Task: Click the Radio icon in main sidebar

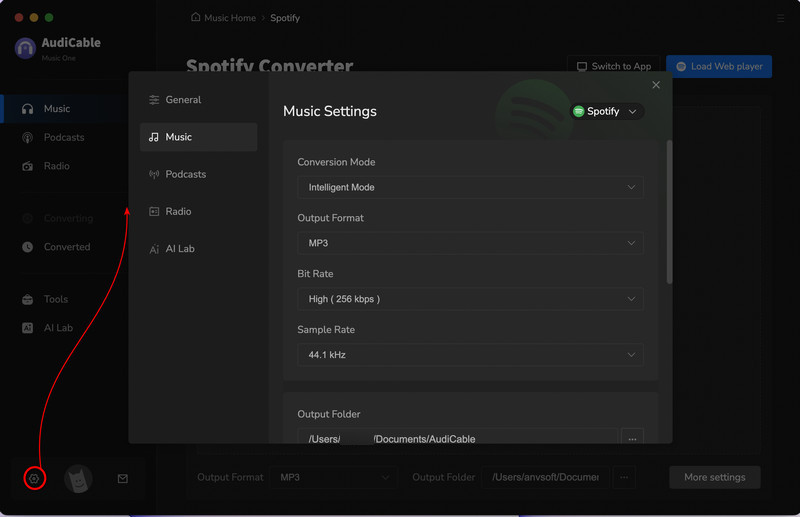Action: [x=28, y=166]
